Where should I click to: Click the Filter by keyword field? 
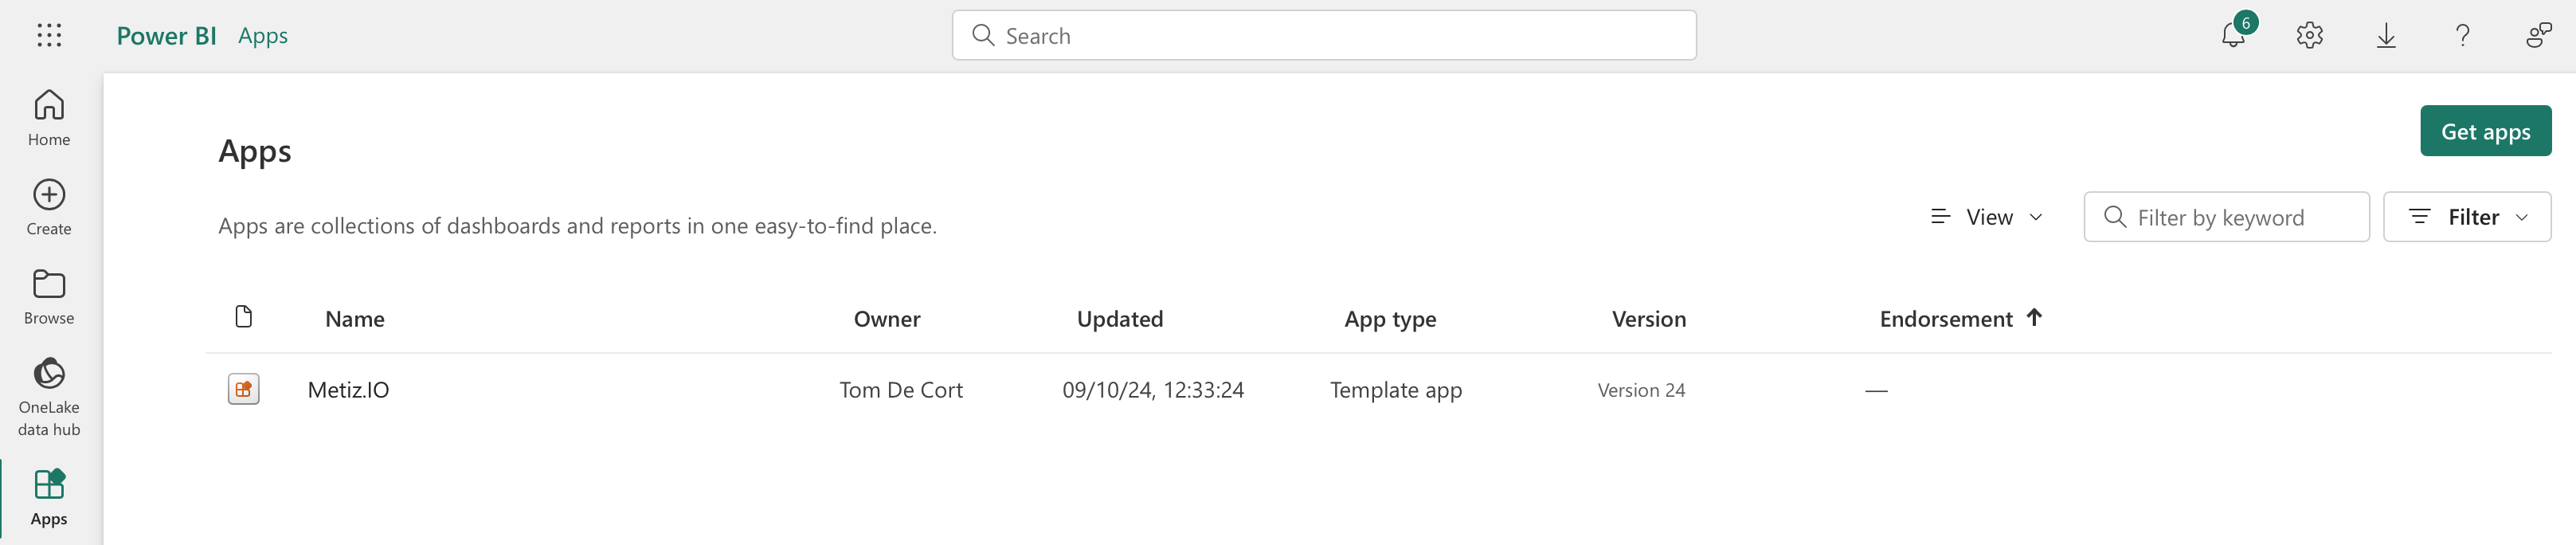pyautogui.click(x=2226, y=217)
